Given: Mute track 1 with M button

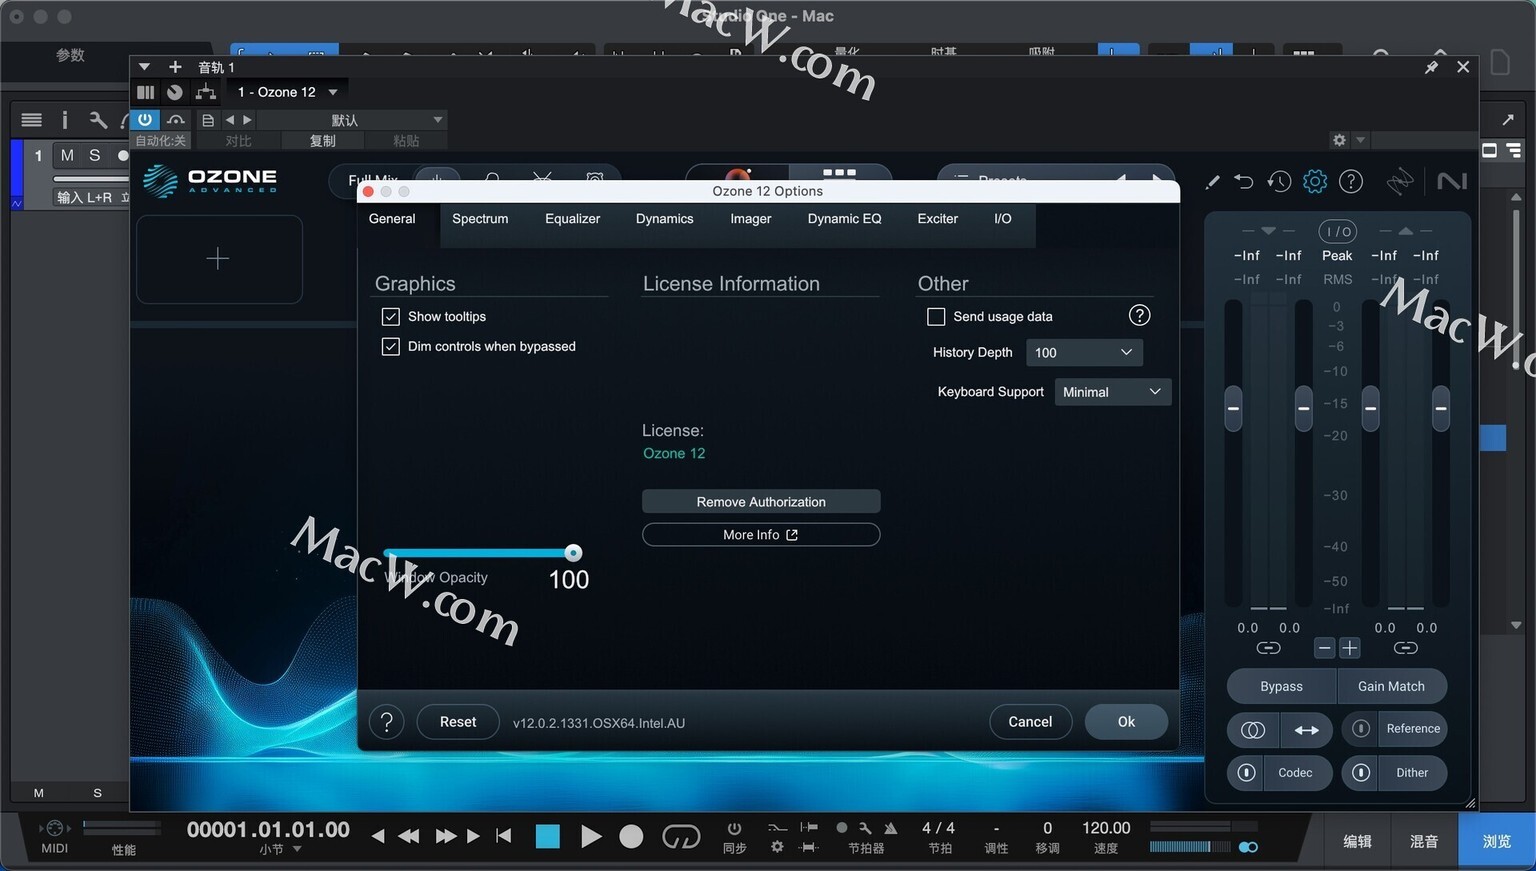Looking at the screenshot, I should [67, 155].
